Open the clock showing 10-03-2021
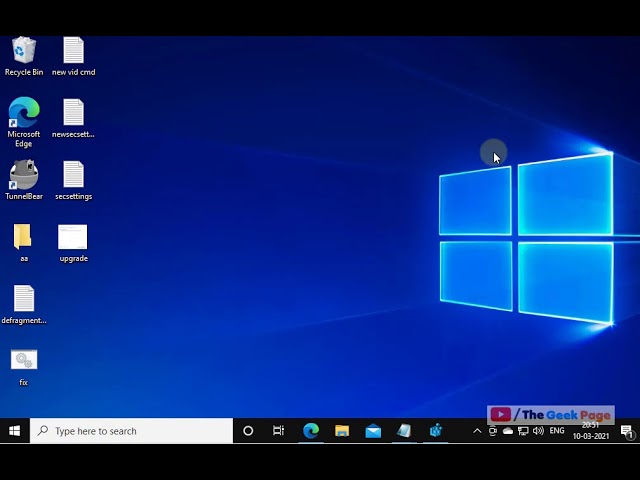 (x=591, y=431)
